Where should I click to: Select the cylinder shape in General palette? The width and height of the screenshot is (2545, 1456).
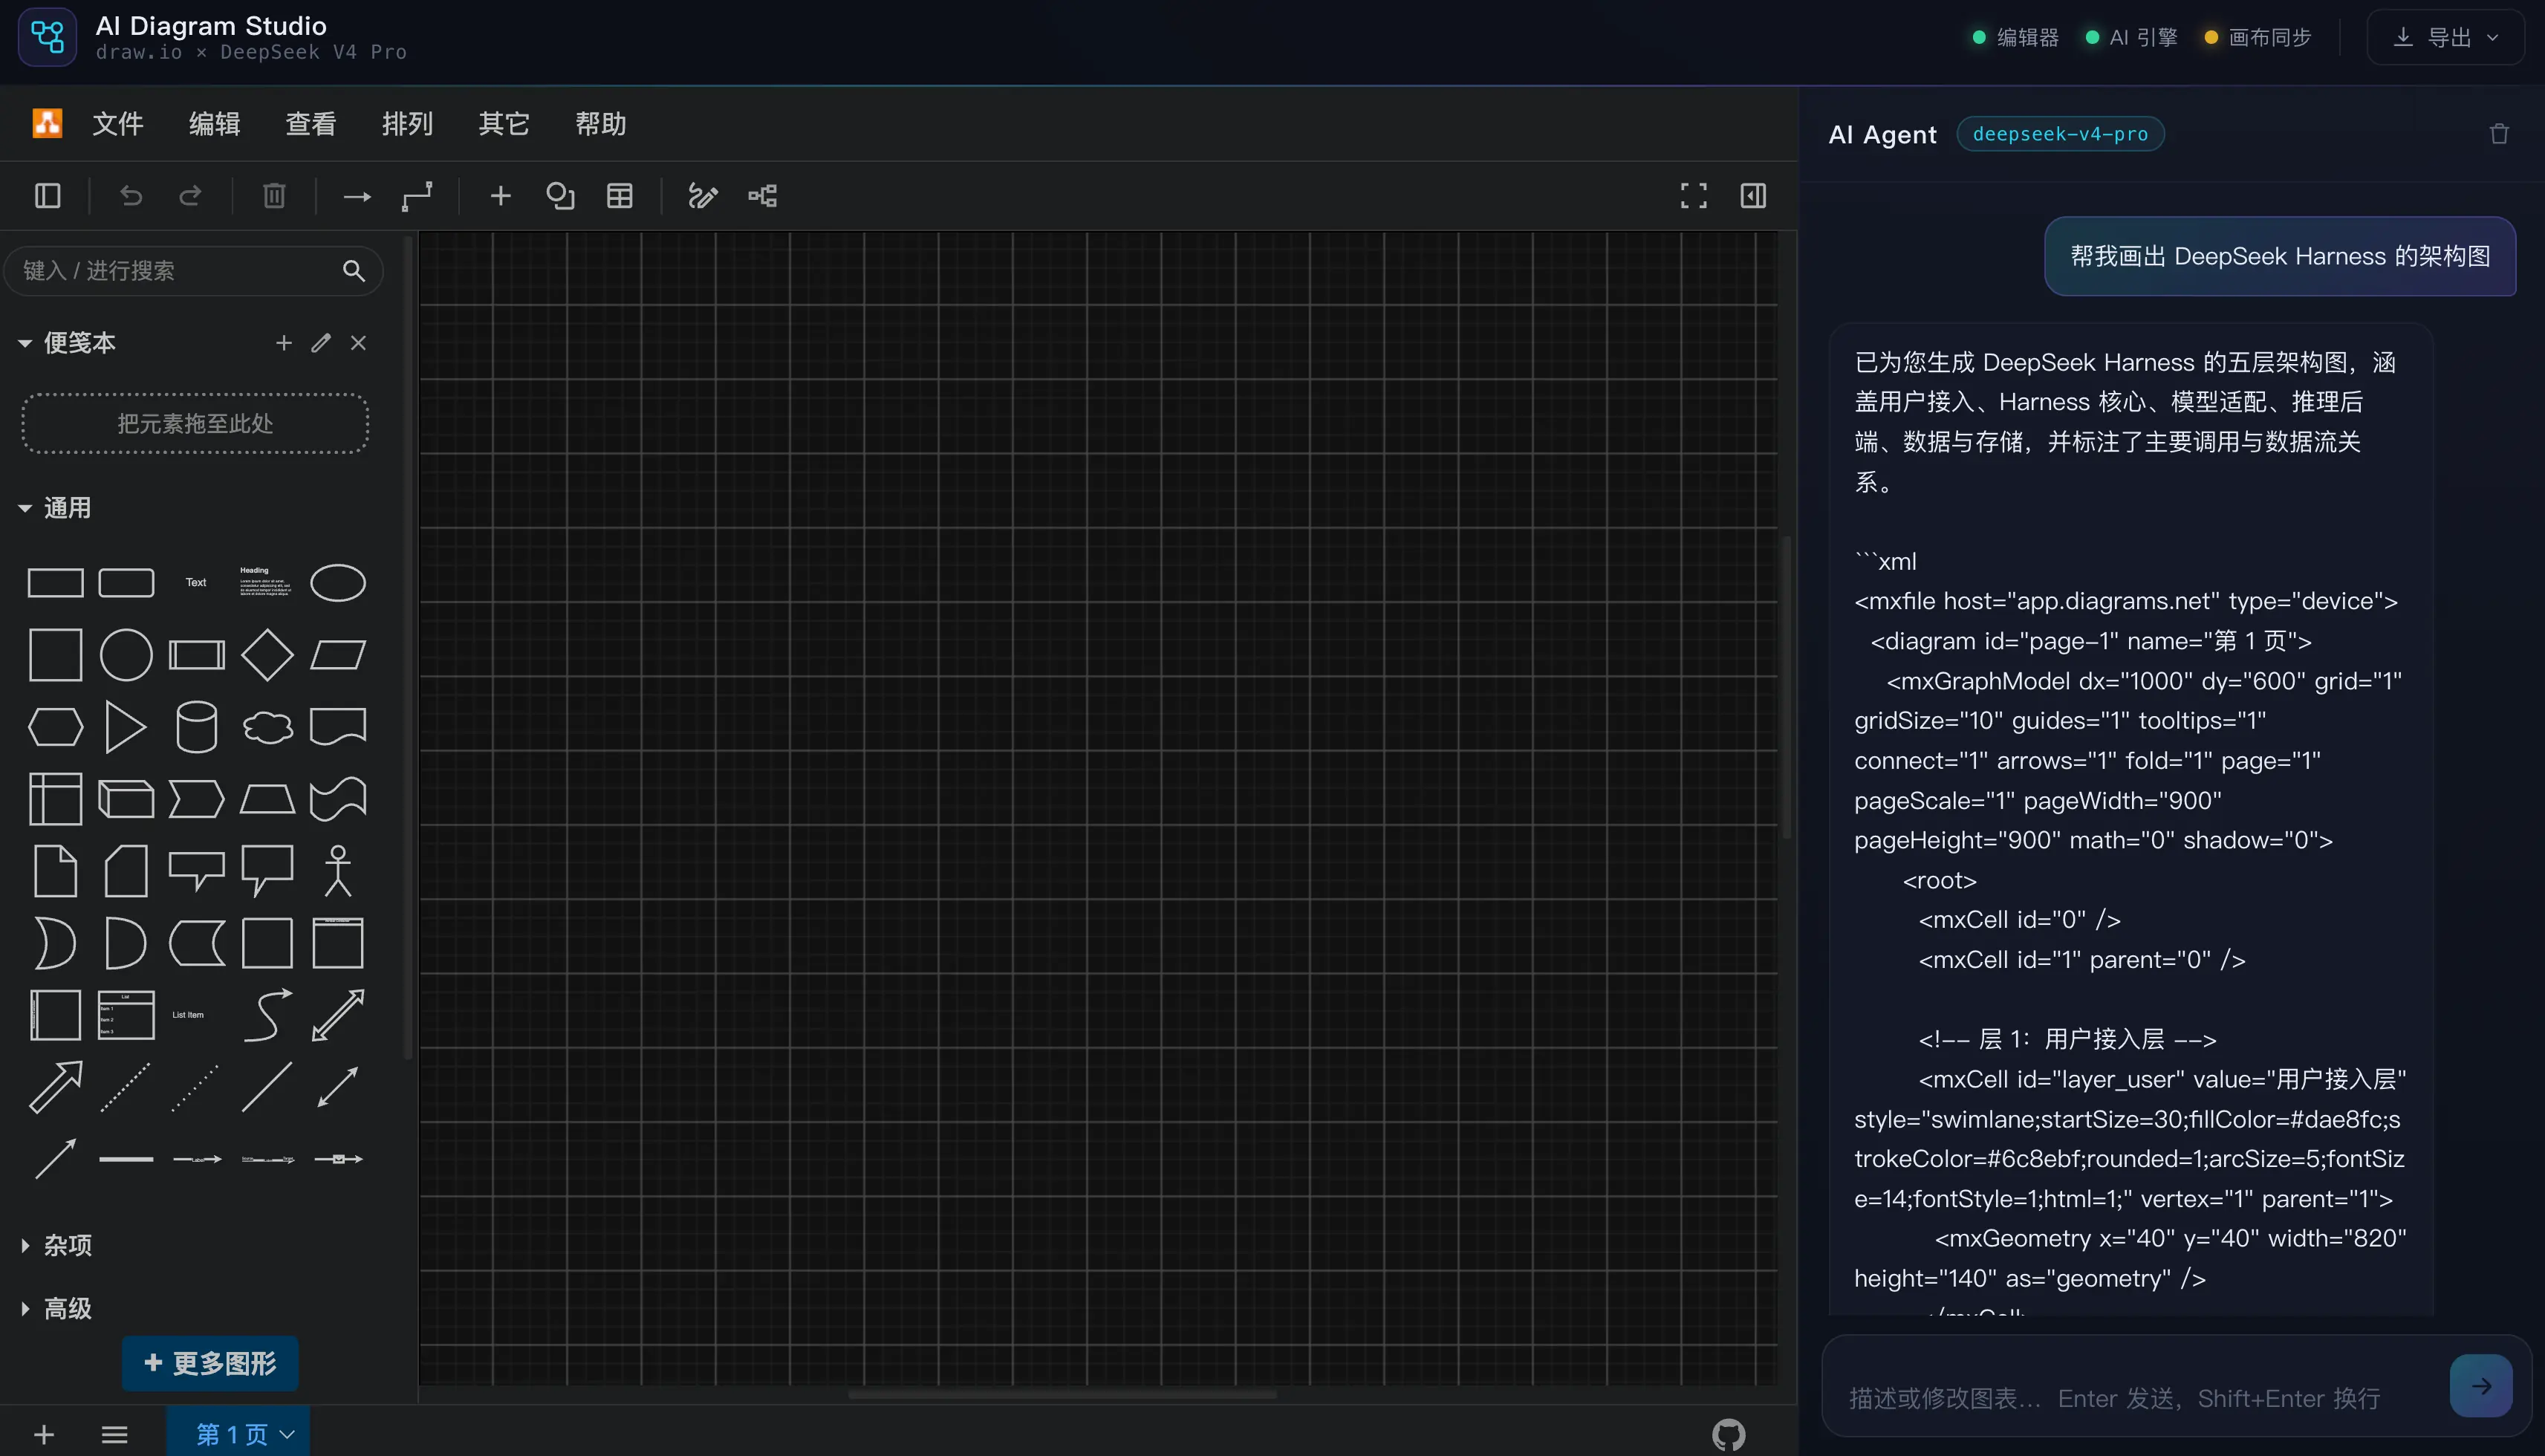(x=196, y=727)
